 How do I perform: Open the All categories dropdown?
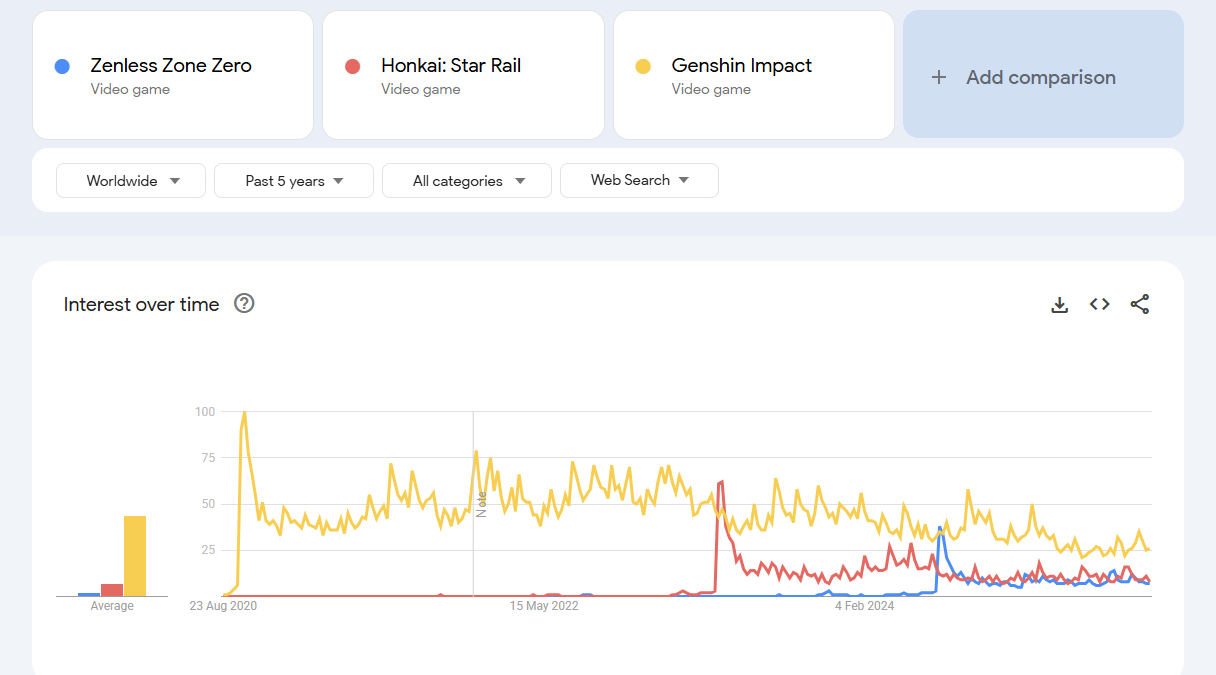467,181
